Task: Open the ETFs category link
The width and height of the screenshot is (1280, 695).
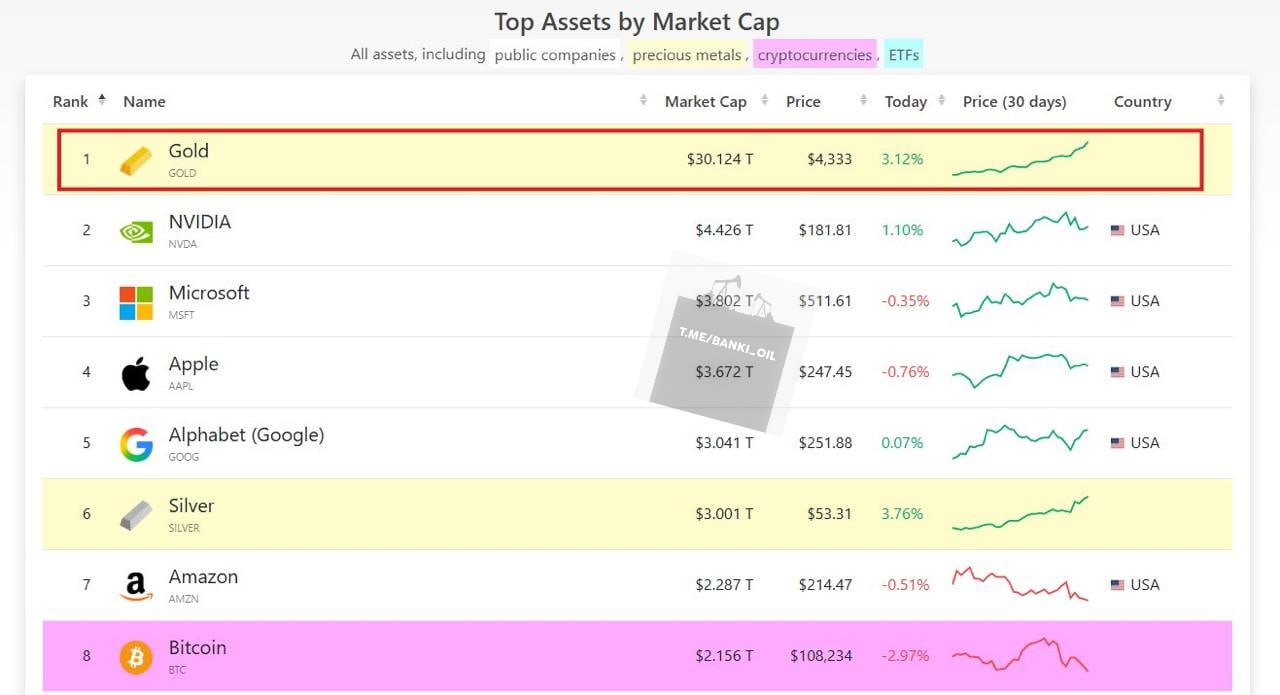Action: tap(904, 55)
